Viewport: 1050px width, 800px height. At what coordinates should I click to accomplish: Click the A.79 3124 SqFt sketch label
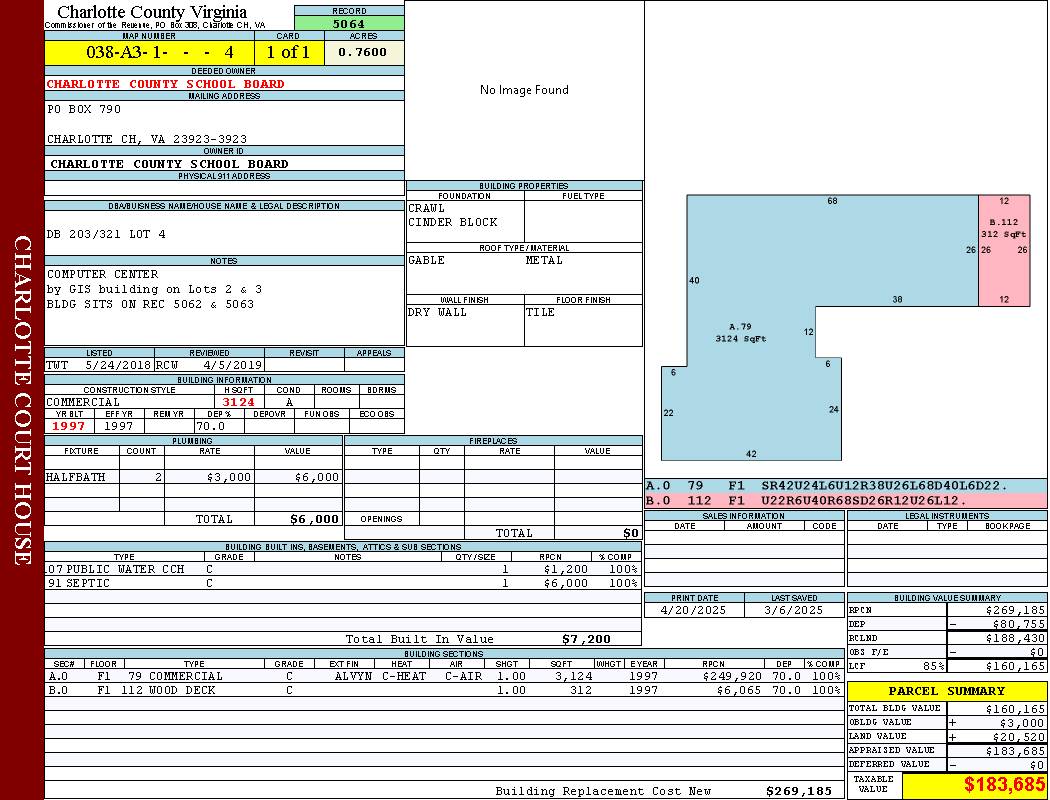[x=740, y=333]
